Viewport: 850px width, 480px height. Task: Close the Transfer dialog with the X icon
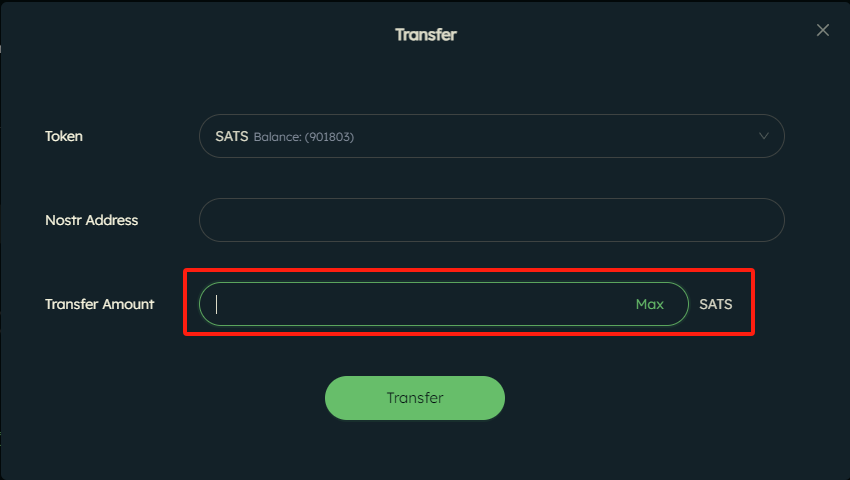pos(822,30)
